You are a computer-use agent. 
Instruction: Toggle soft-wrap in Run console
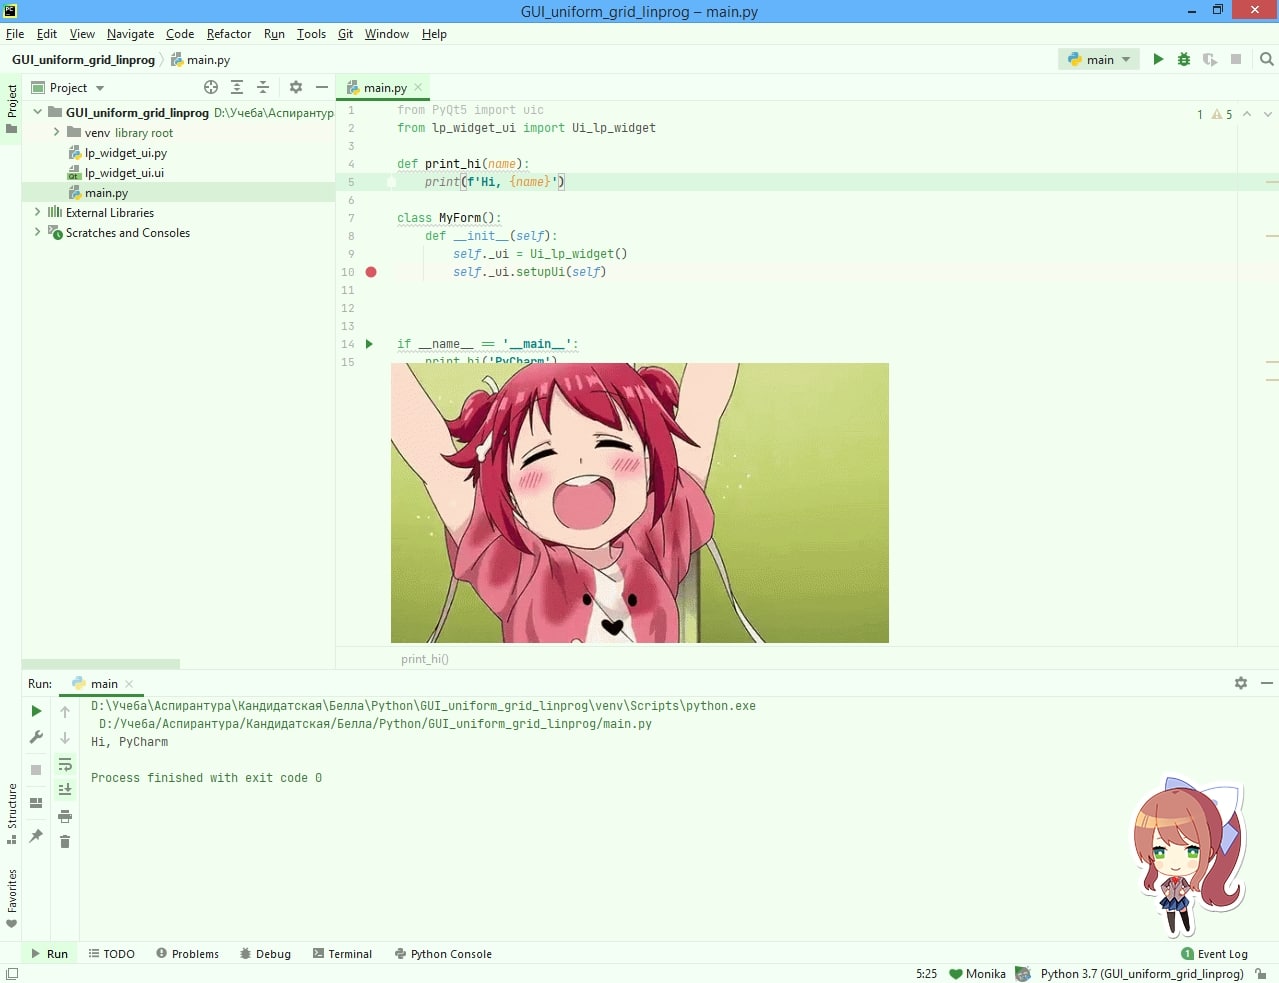click(x=65, y=765)
